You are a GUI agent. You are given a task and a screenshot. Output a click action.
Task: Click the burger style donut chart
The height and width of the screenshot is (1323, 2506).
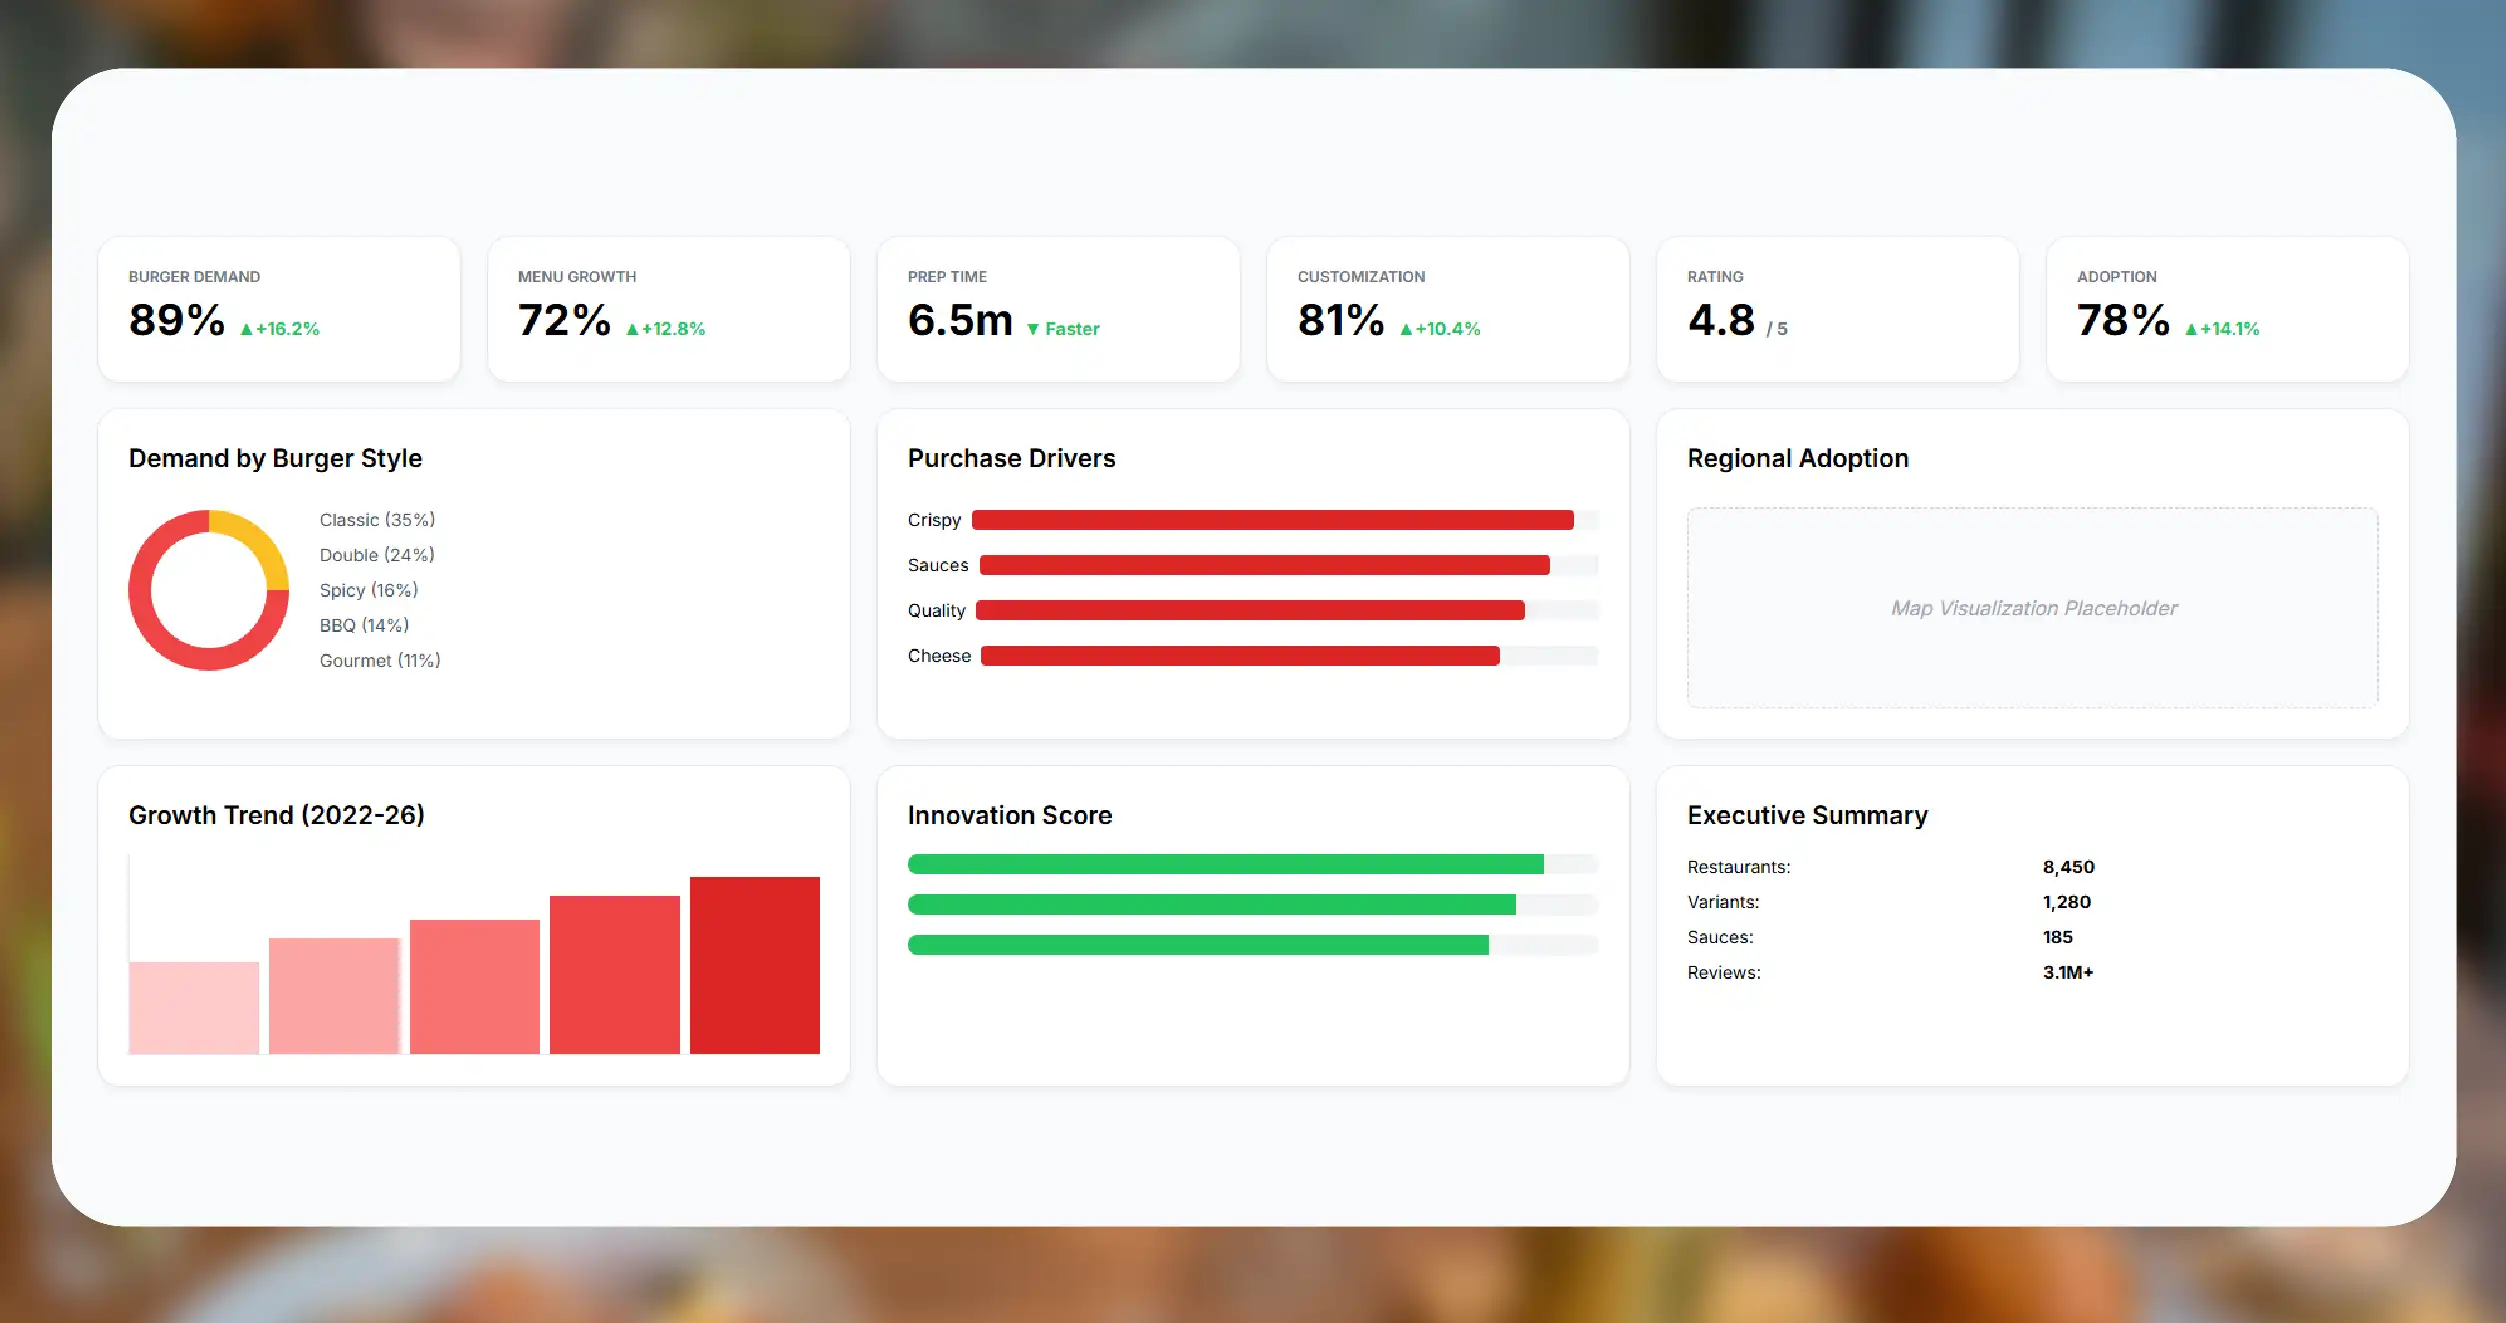(209, 590)
